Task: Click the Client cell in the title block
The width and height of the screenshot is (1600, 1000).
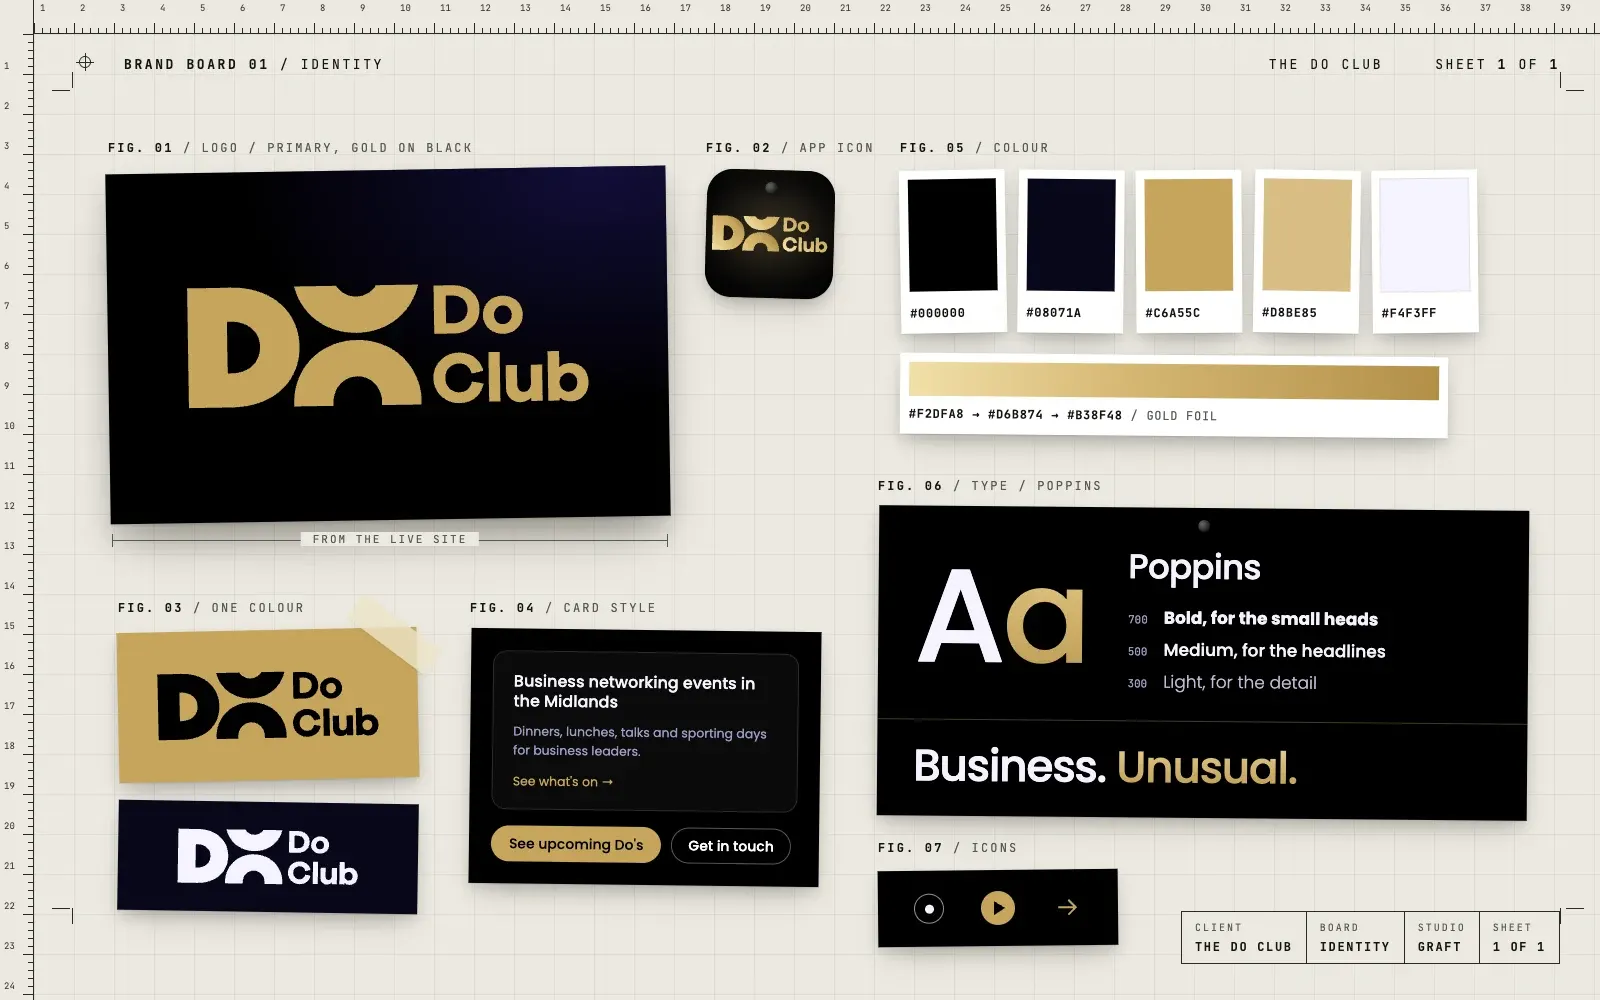Action: [1244, 937]
